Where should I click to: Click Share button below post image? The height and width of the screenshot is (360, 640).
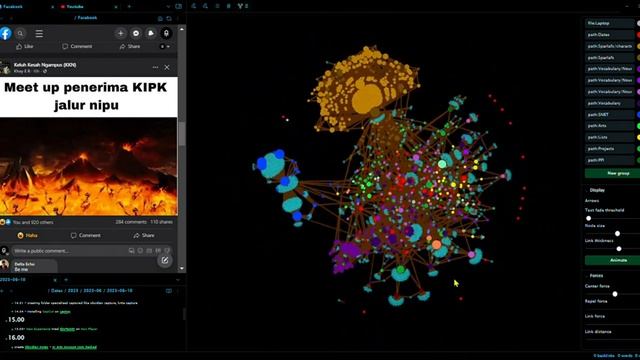144,236
